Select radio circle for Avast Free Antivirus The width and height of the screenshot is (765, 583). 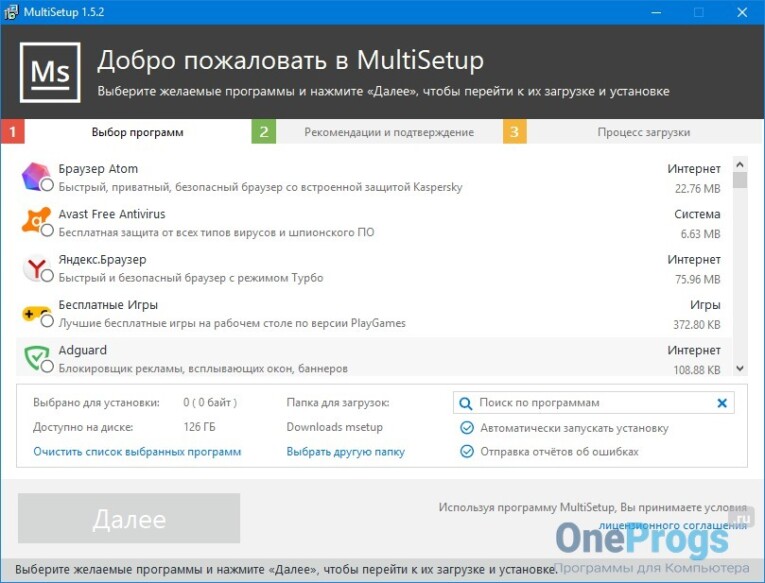point(47,230)
